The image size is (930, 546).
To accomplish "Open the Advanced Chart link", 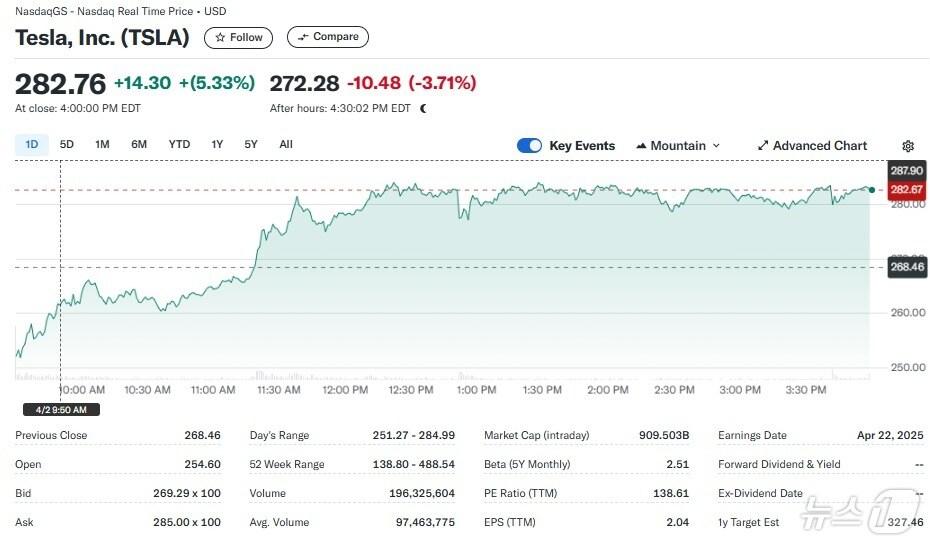I will click(x=819, y=146).
